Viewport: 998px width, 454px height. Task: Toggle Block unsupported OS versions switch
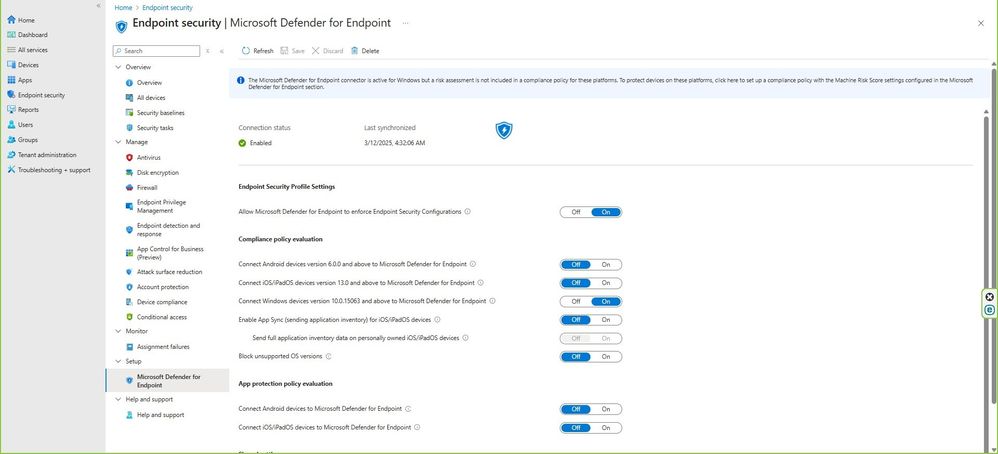coord(591,357)
